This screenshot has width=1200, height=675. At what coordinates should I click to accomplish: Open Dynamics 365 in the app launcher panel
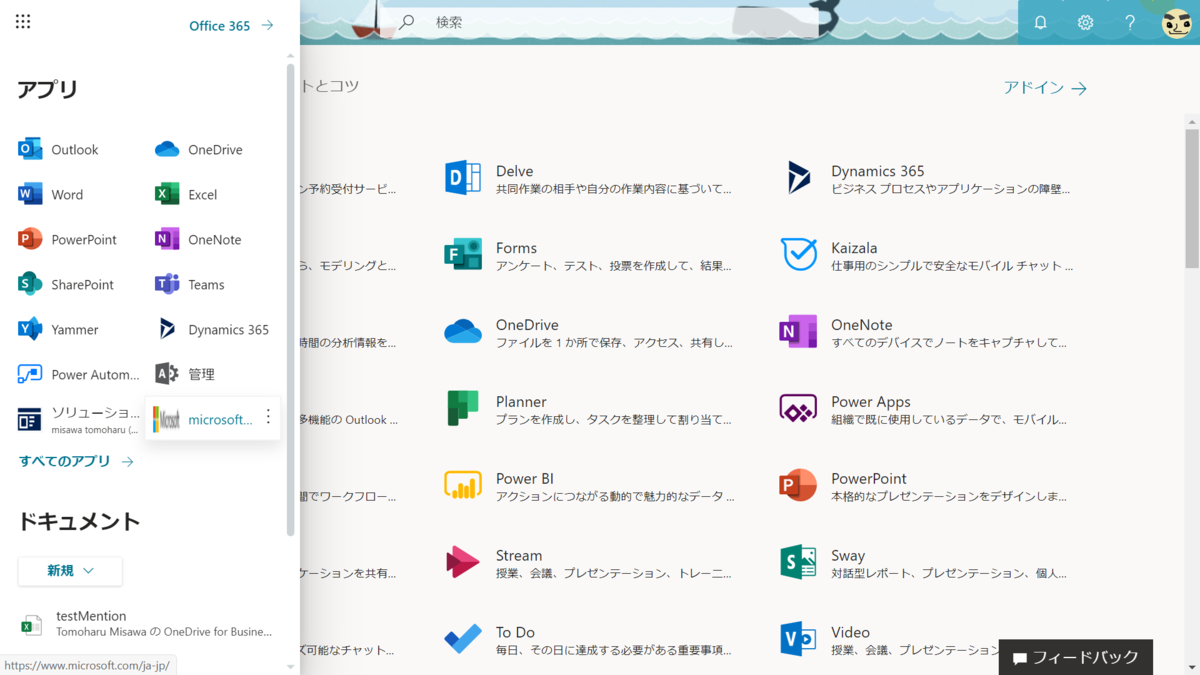click(212, 330)
